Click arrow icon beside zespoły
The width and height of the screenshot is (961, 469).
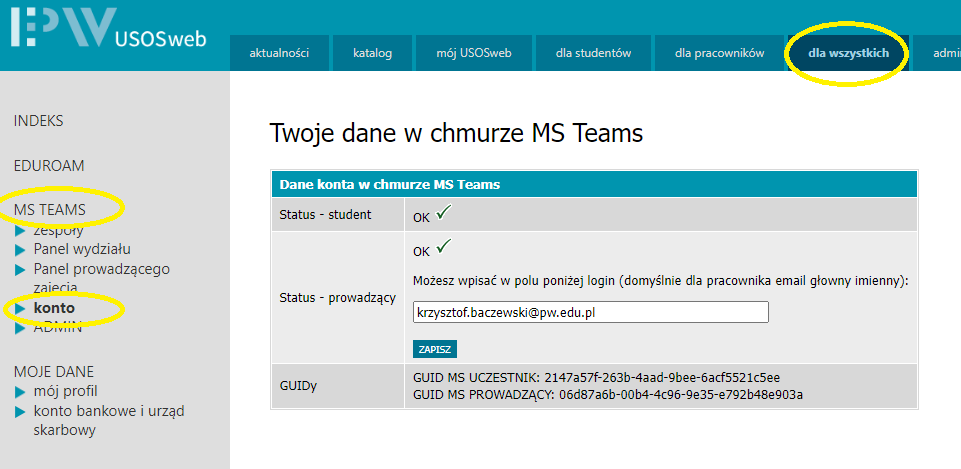20,231
